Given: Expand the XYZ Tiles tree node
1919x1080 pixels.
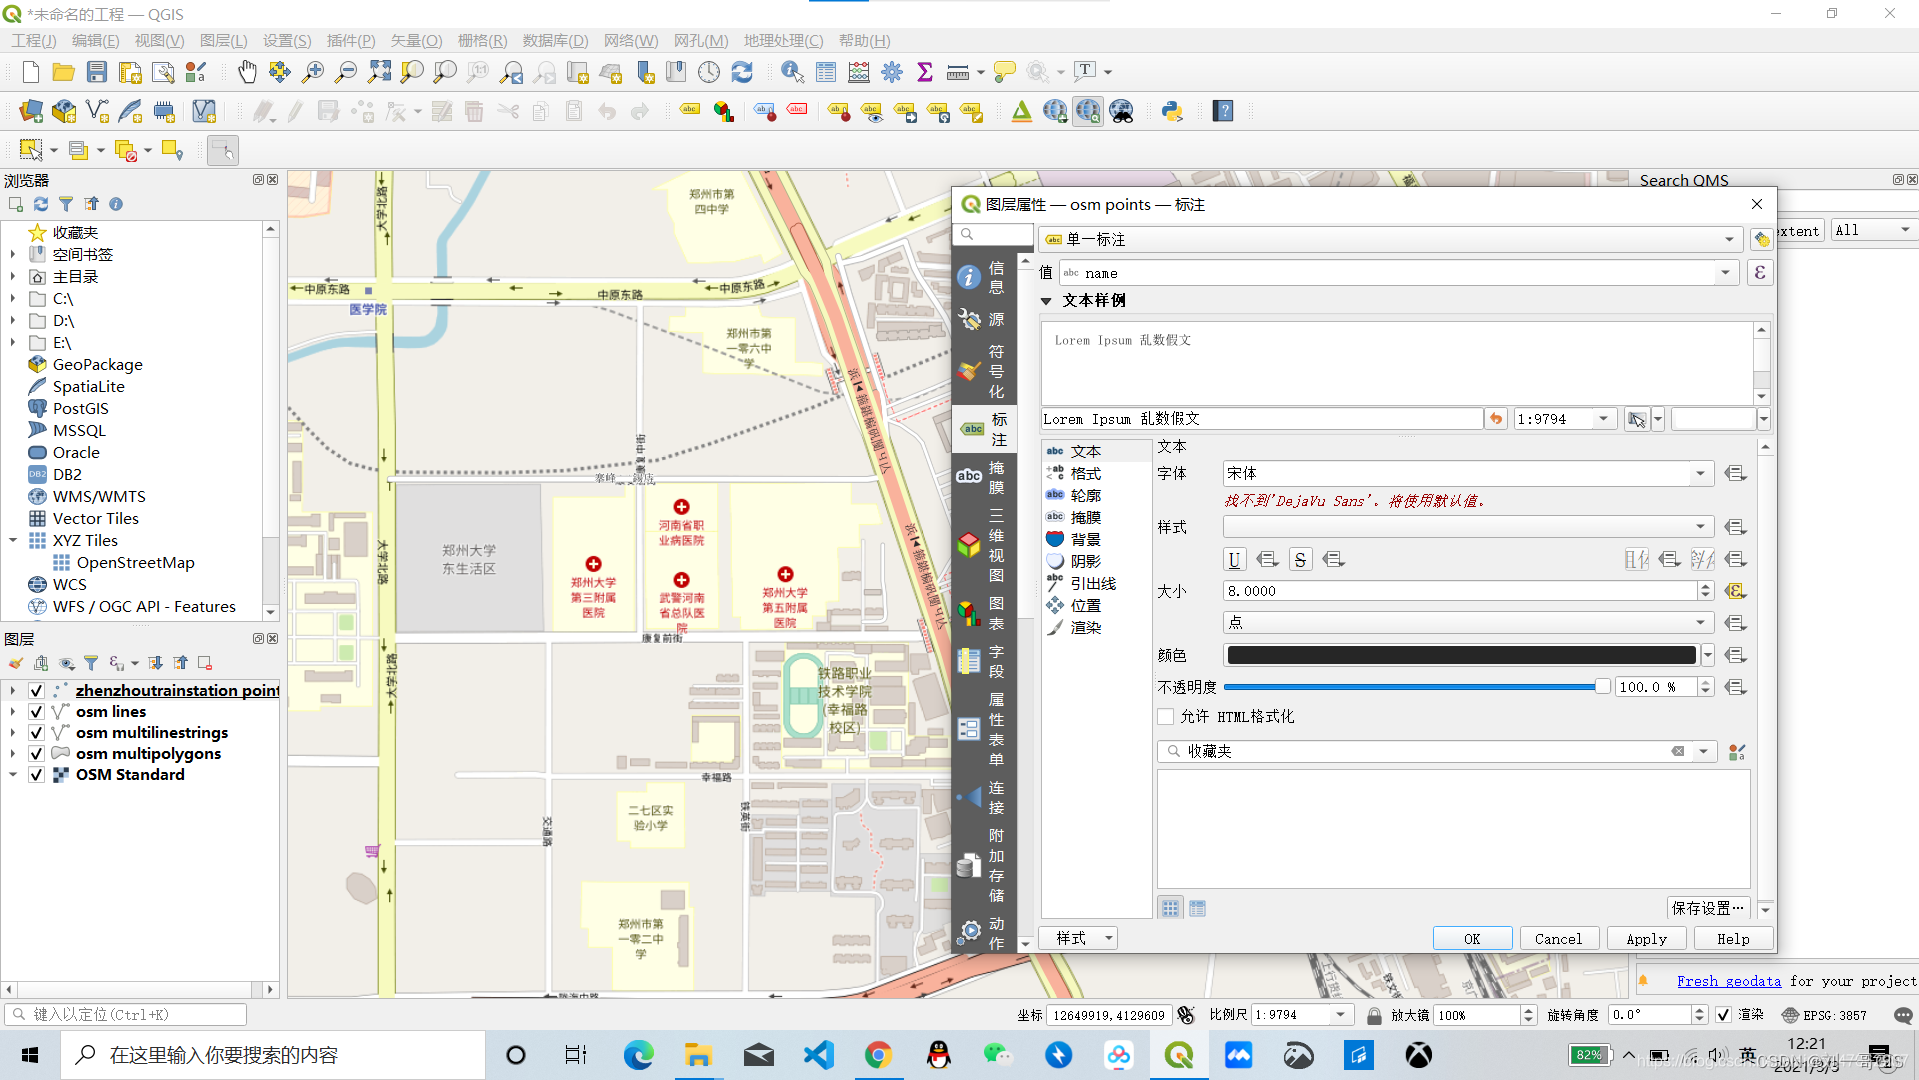Looking at the screenshot, I should (13, 541).
